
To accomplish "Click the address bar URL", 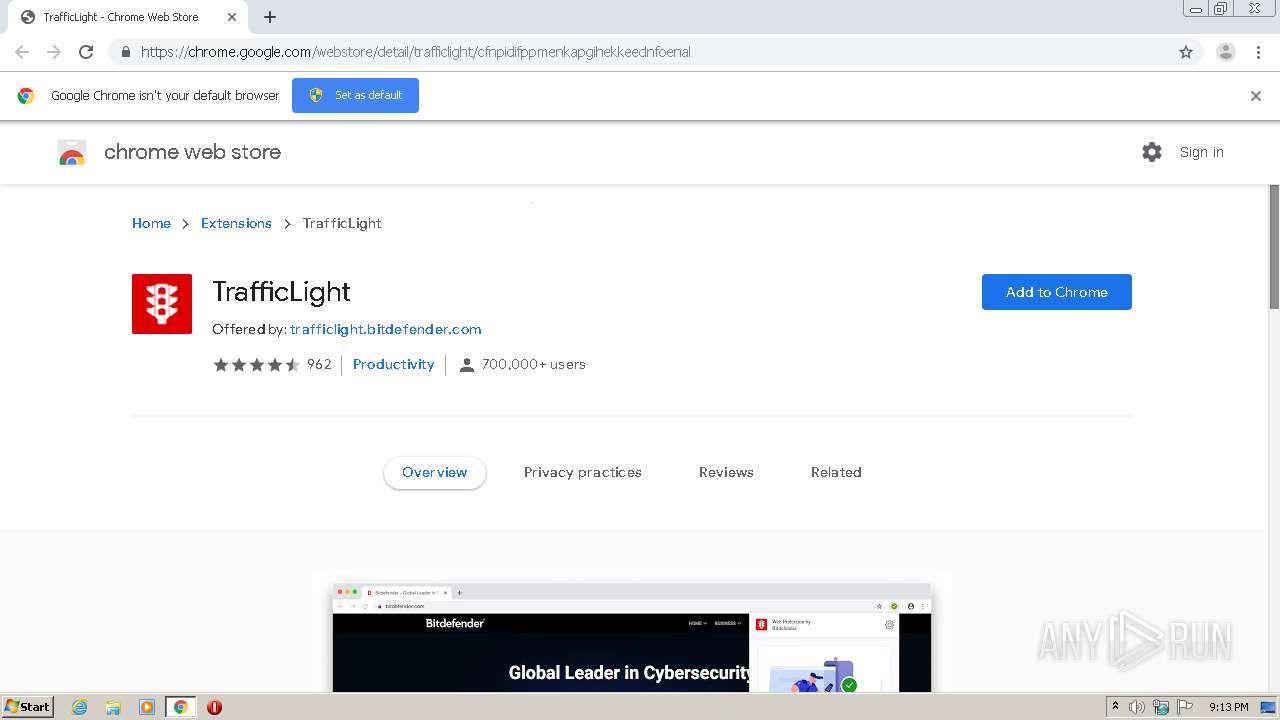I will (415, 52).
